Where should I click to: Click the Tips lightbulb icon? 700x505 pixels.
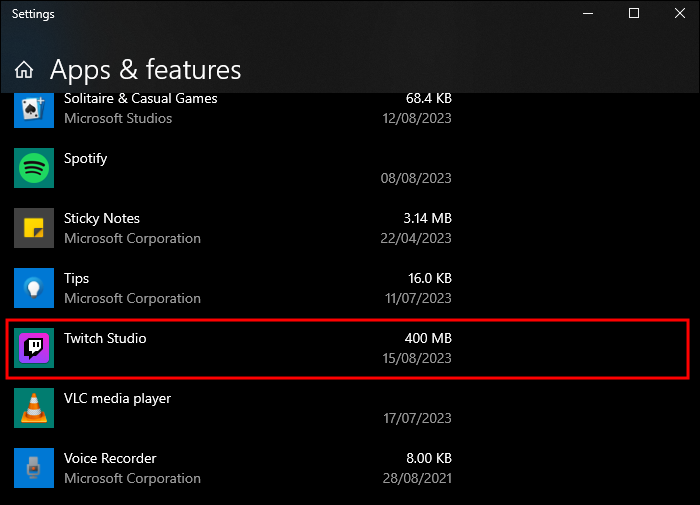[x=34, y=288]
